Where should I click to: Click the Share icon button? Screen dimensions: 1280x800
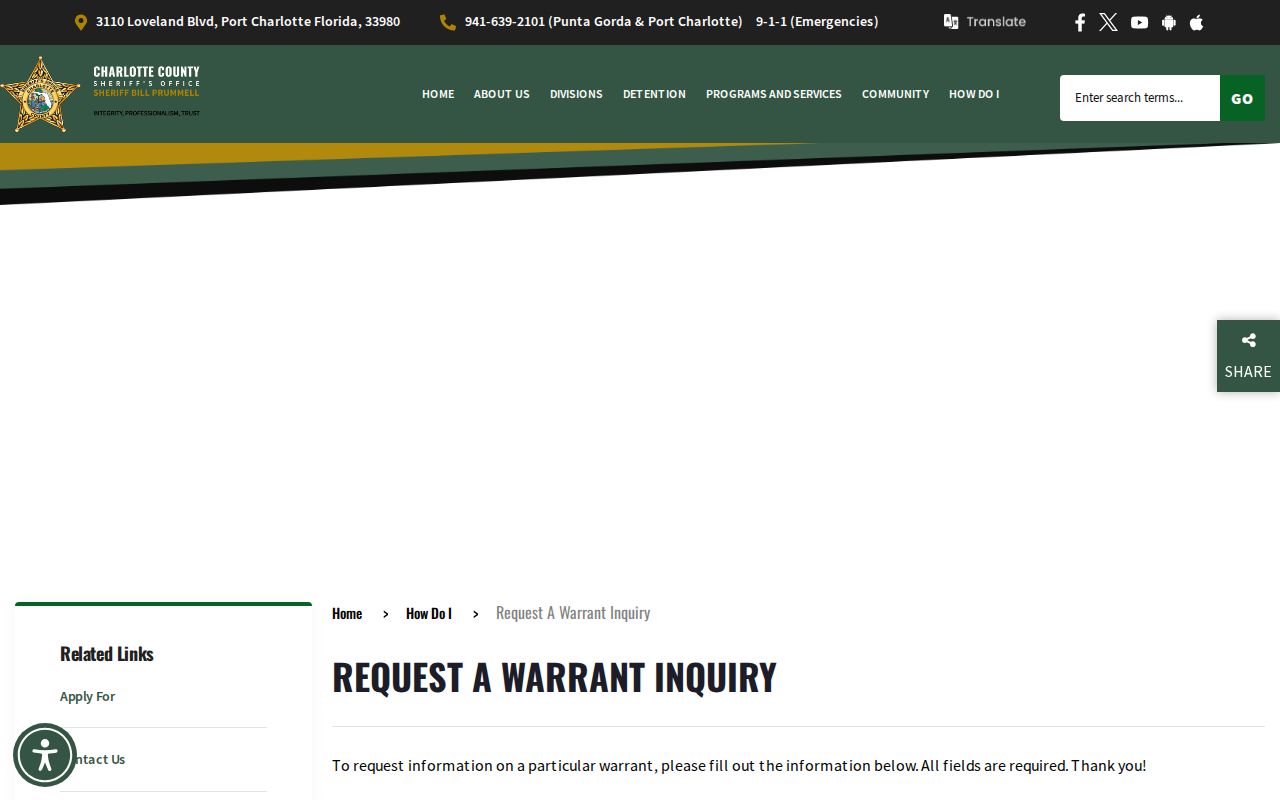click(x=1248, y=356)
